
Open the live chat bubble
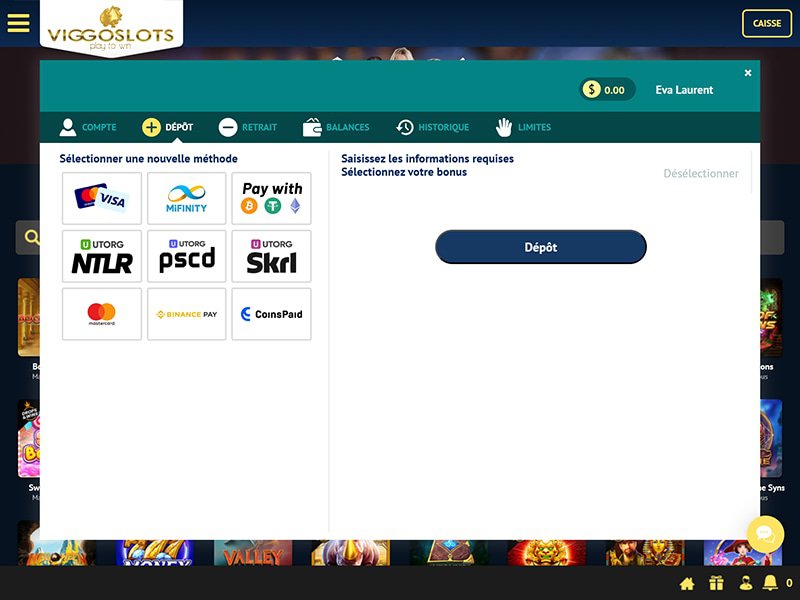(x=765, y=534)
